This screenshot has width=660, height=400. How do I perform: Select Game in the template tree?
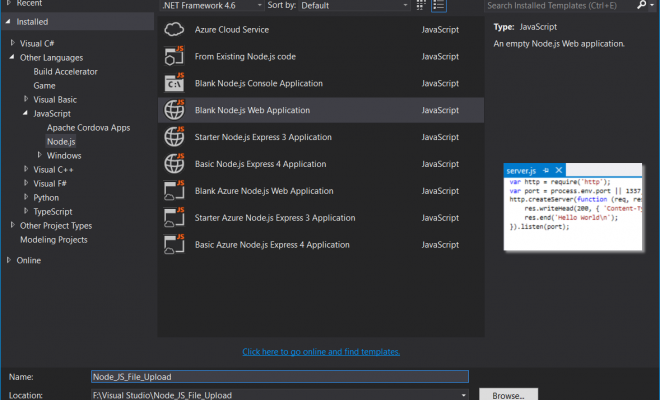coord(44,85)
